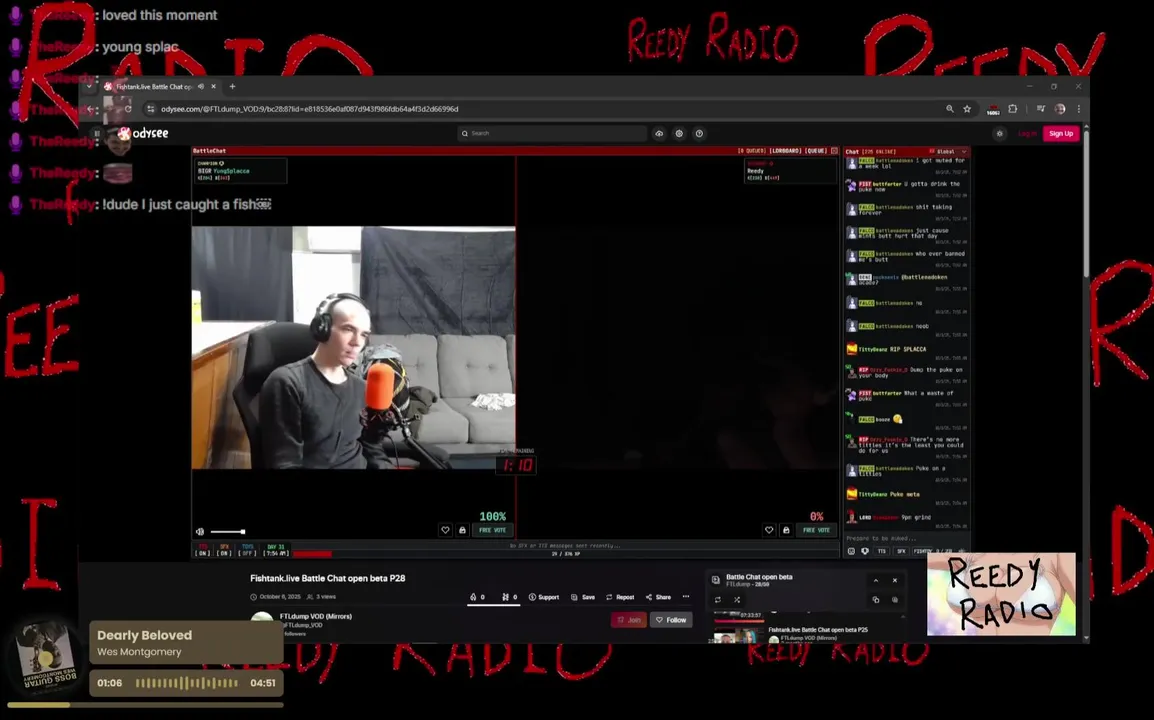Open the three-dot more options beside Share
The height and width of the screenshot is (720, 1154).
[686, 597]
